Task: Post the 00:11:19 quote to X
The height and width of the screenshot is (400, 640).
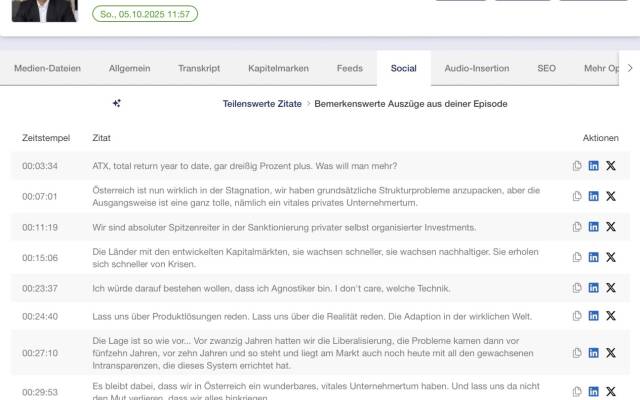Action: click(611, 227)
